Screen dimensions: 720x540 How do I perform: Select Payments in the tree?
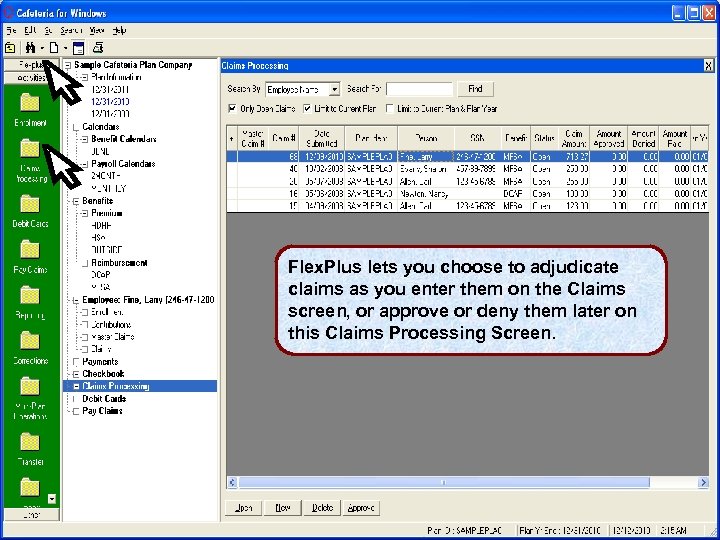tap(100, 362)
